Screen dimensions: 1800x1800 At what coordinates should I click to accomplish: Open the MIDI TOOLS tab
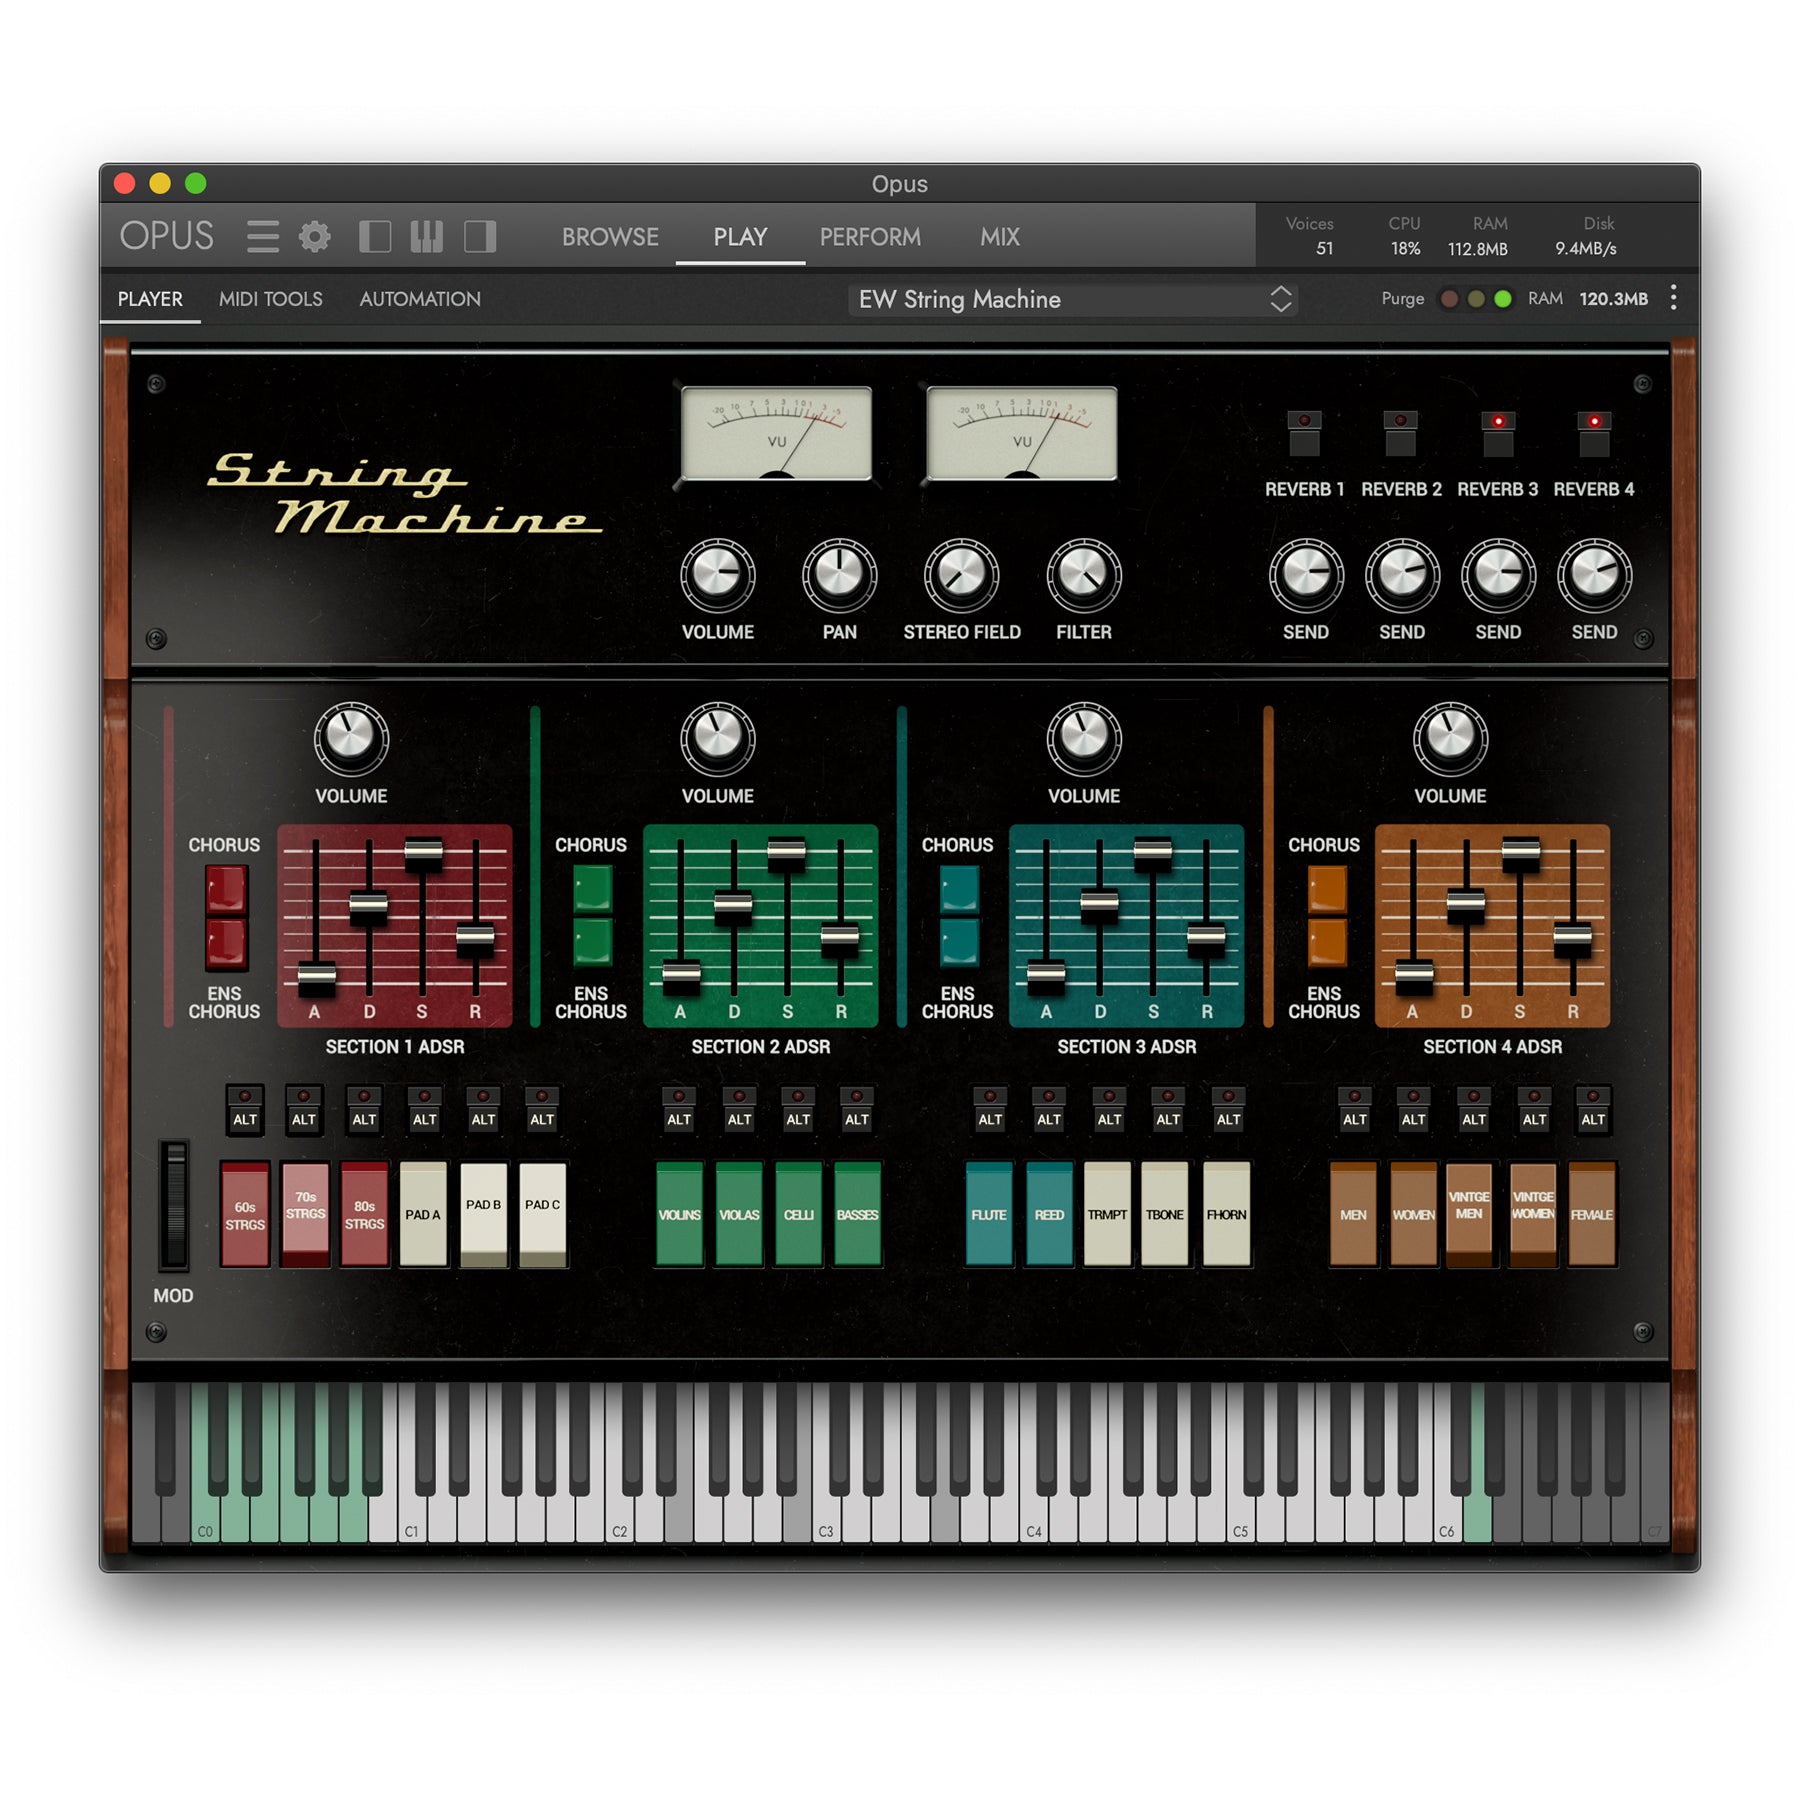270,299
